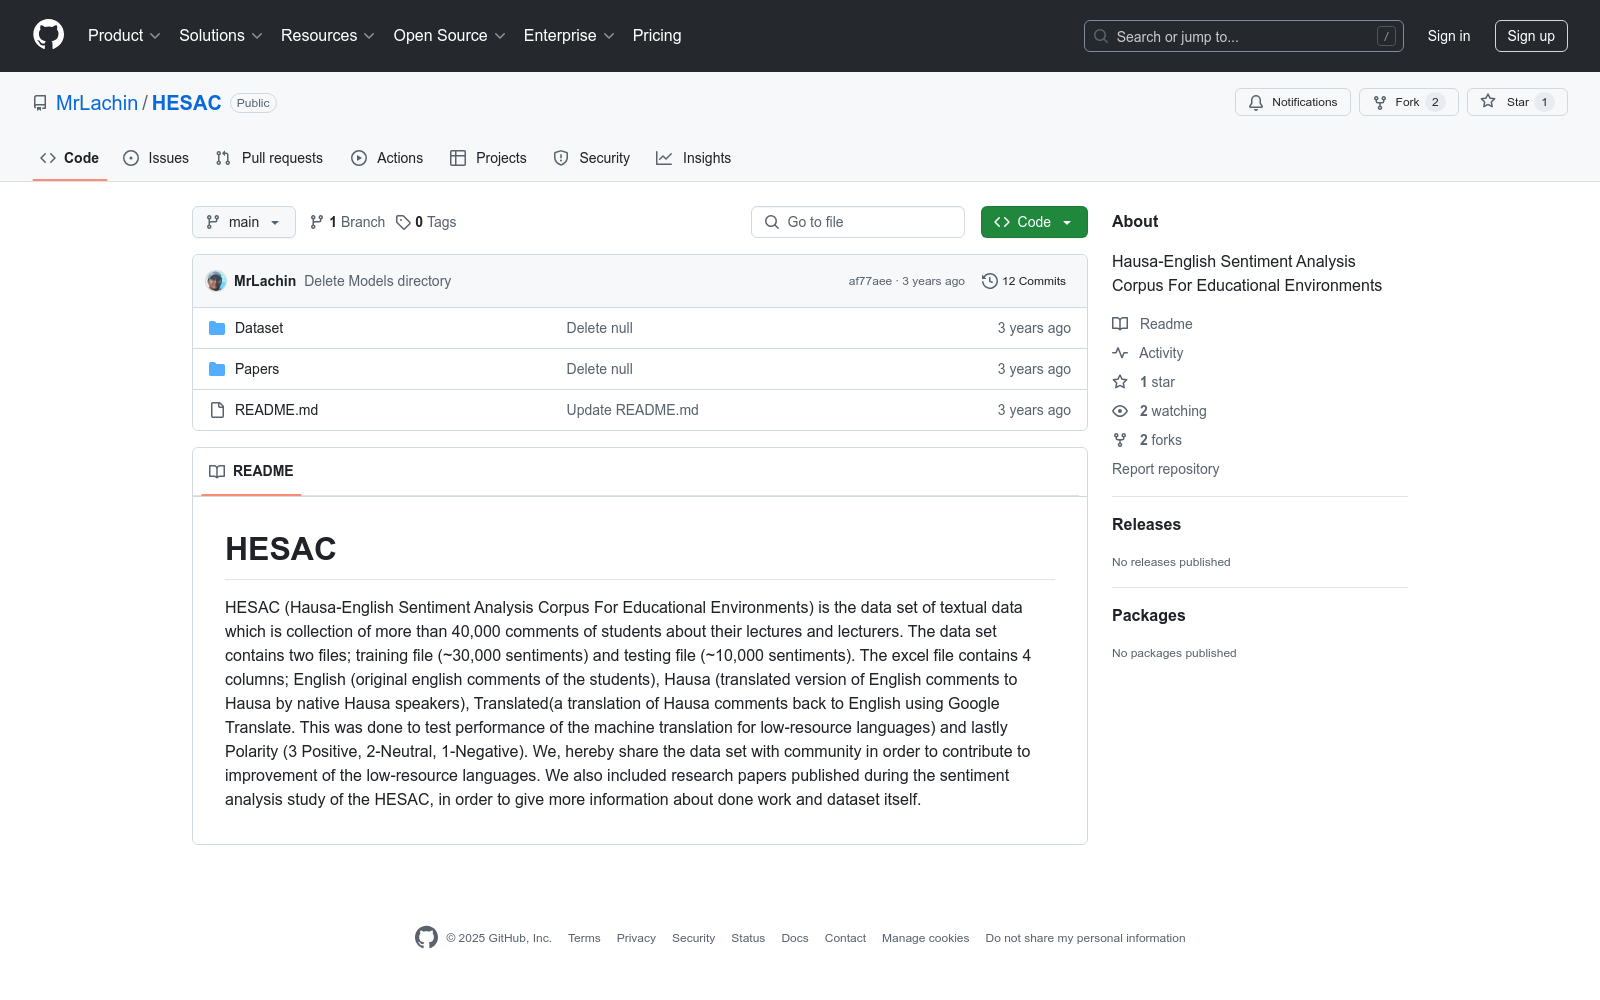The width and height of the screenshot is (1600, 1000).
Task: Click Report repository
Action: 1166,469
